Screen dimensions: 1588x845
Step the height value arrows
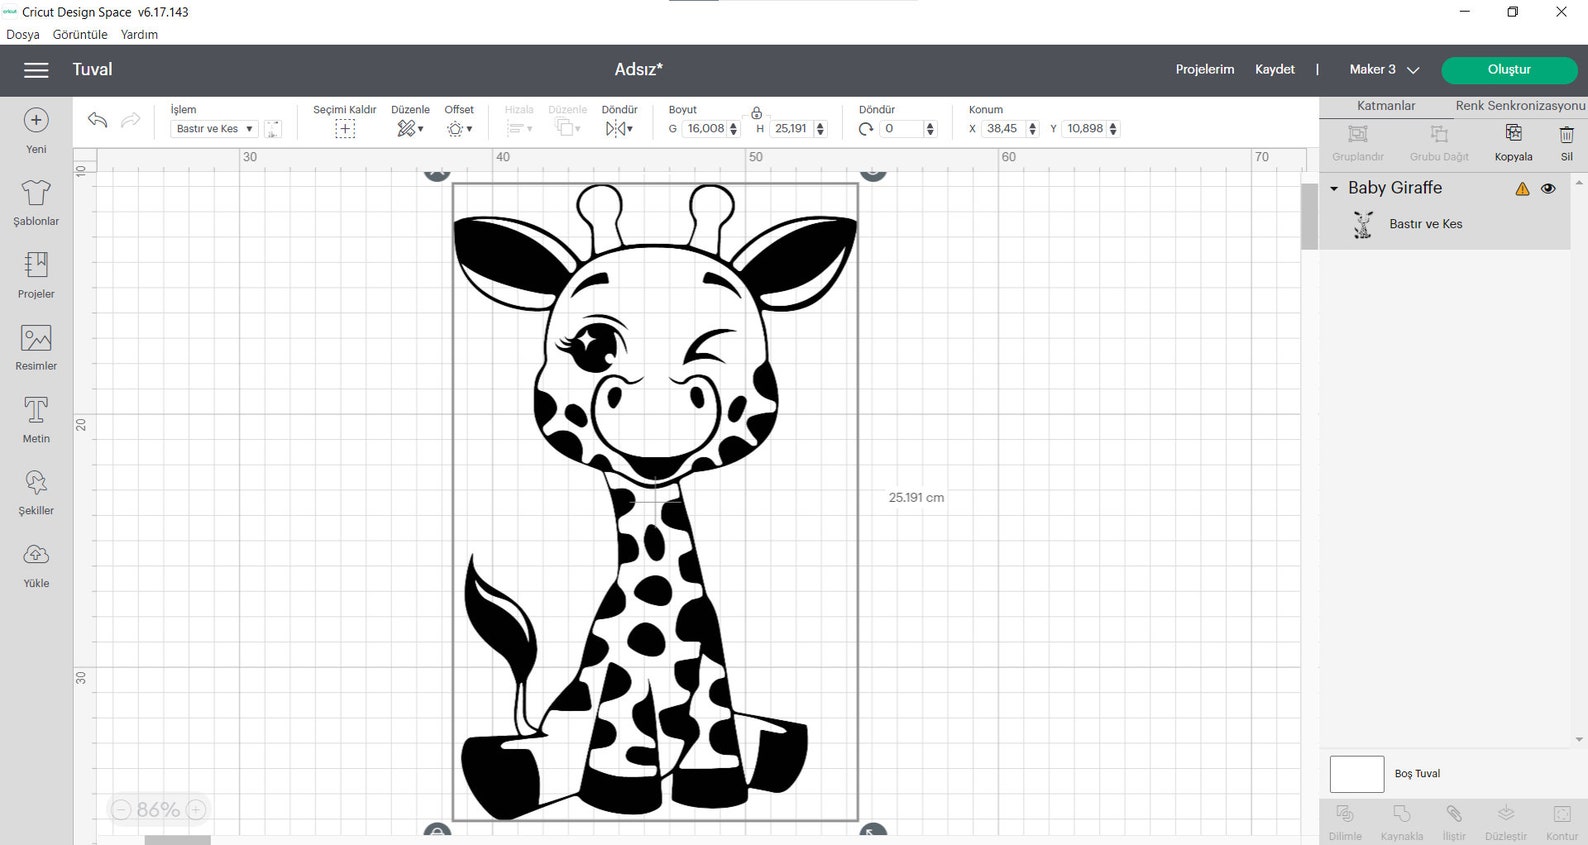click(821, 129)
